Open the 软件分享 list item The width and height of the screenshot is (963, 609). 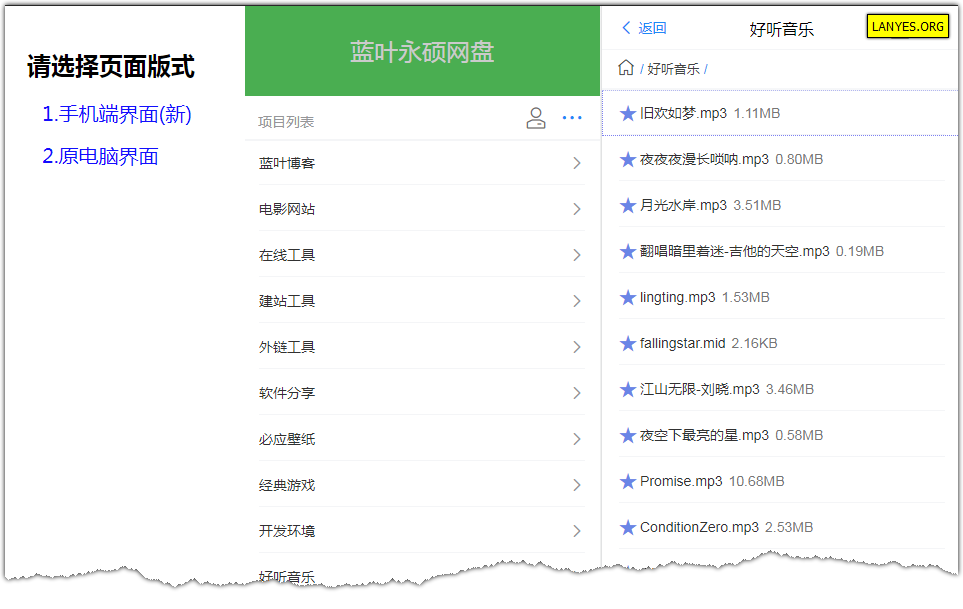(x=421, y=394)
